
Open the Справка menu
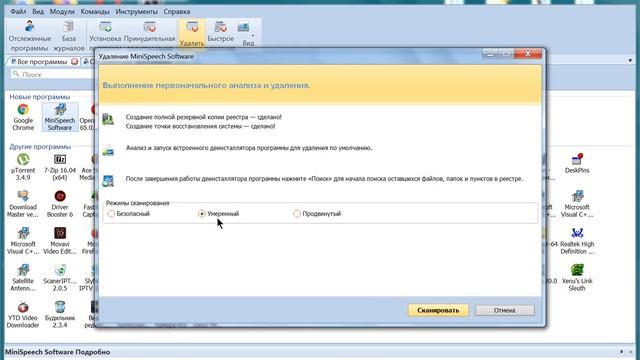(x=177, y=11)
